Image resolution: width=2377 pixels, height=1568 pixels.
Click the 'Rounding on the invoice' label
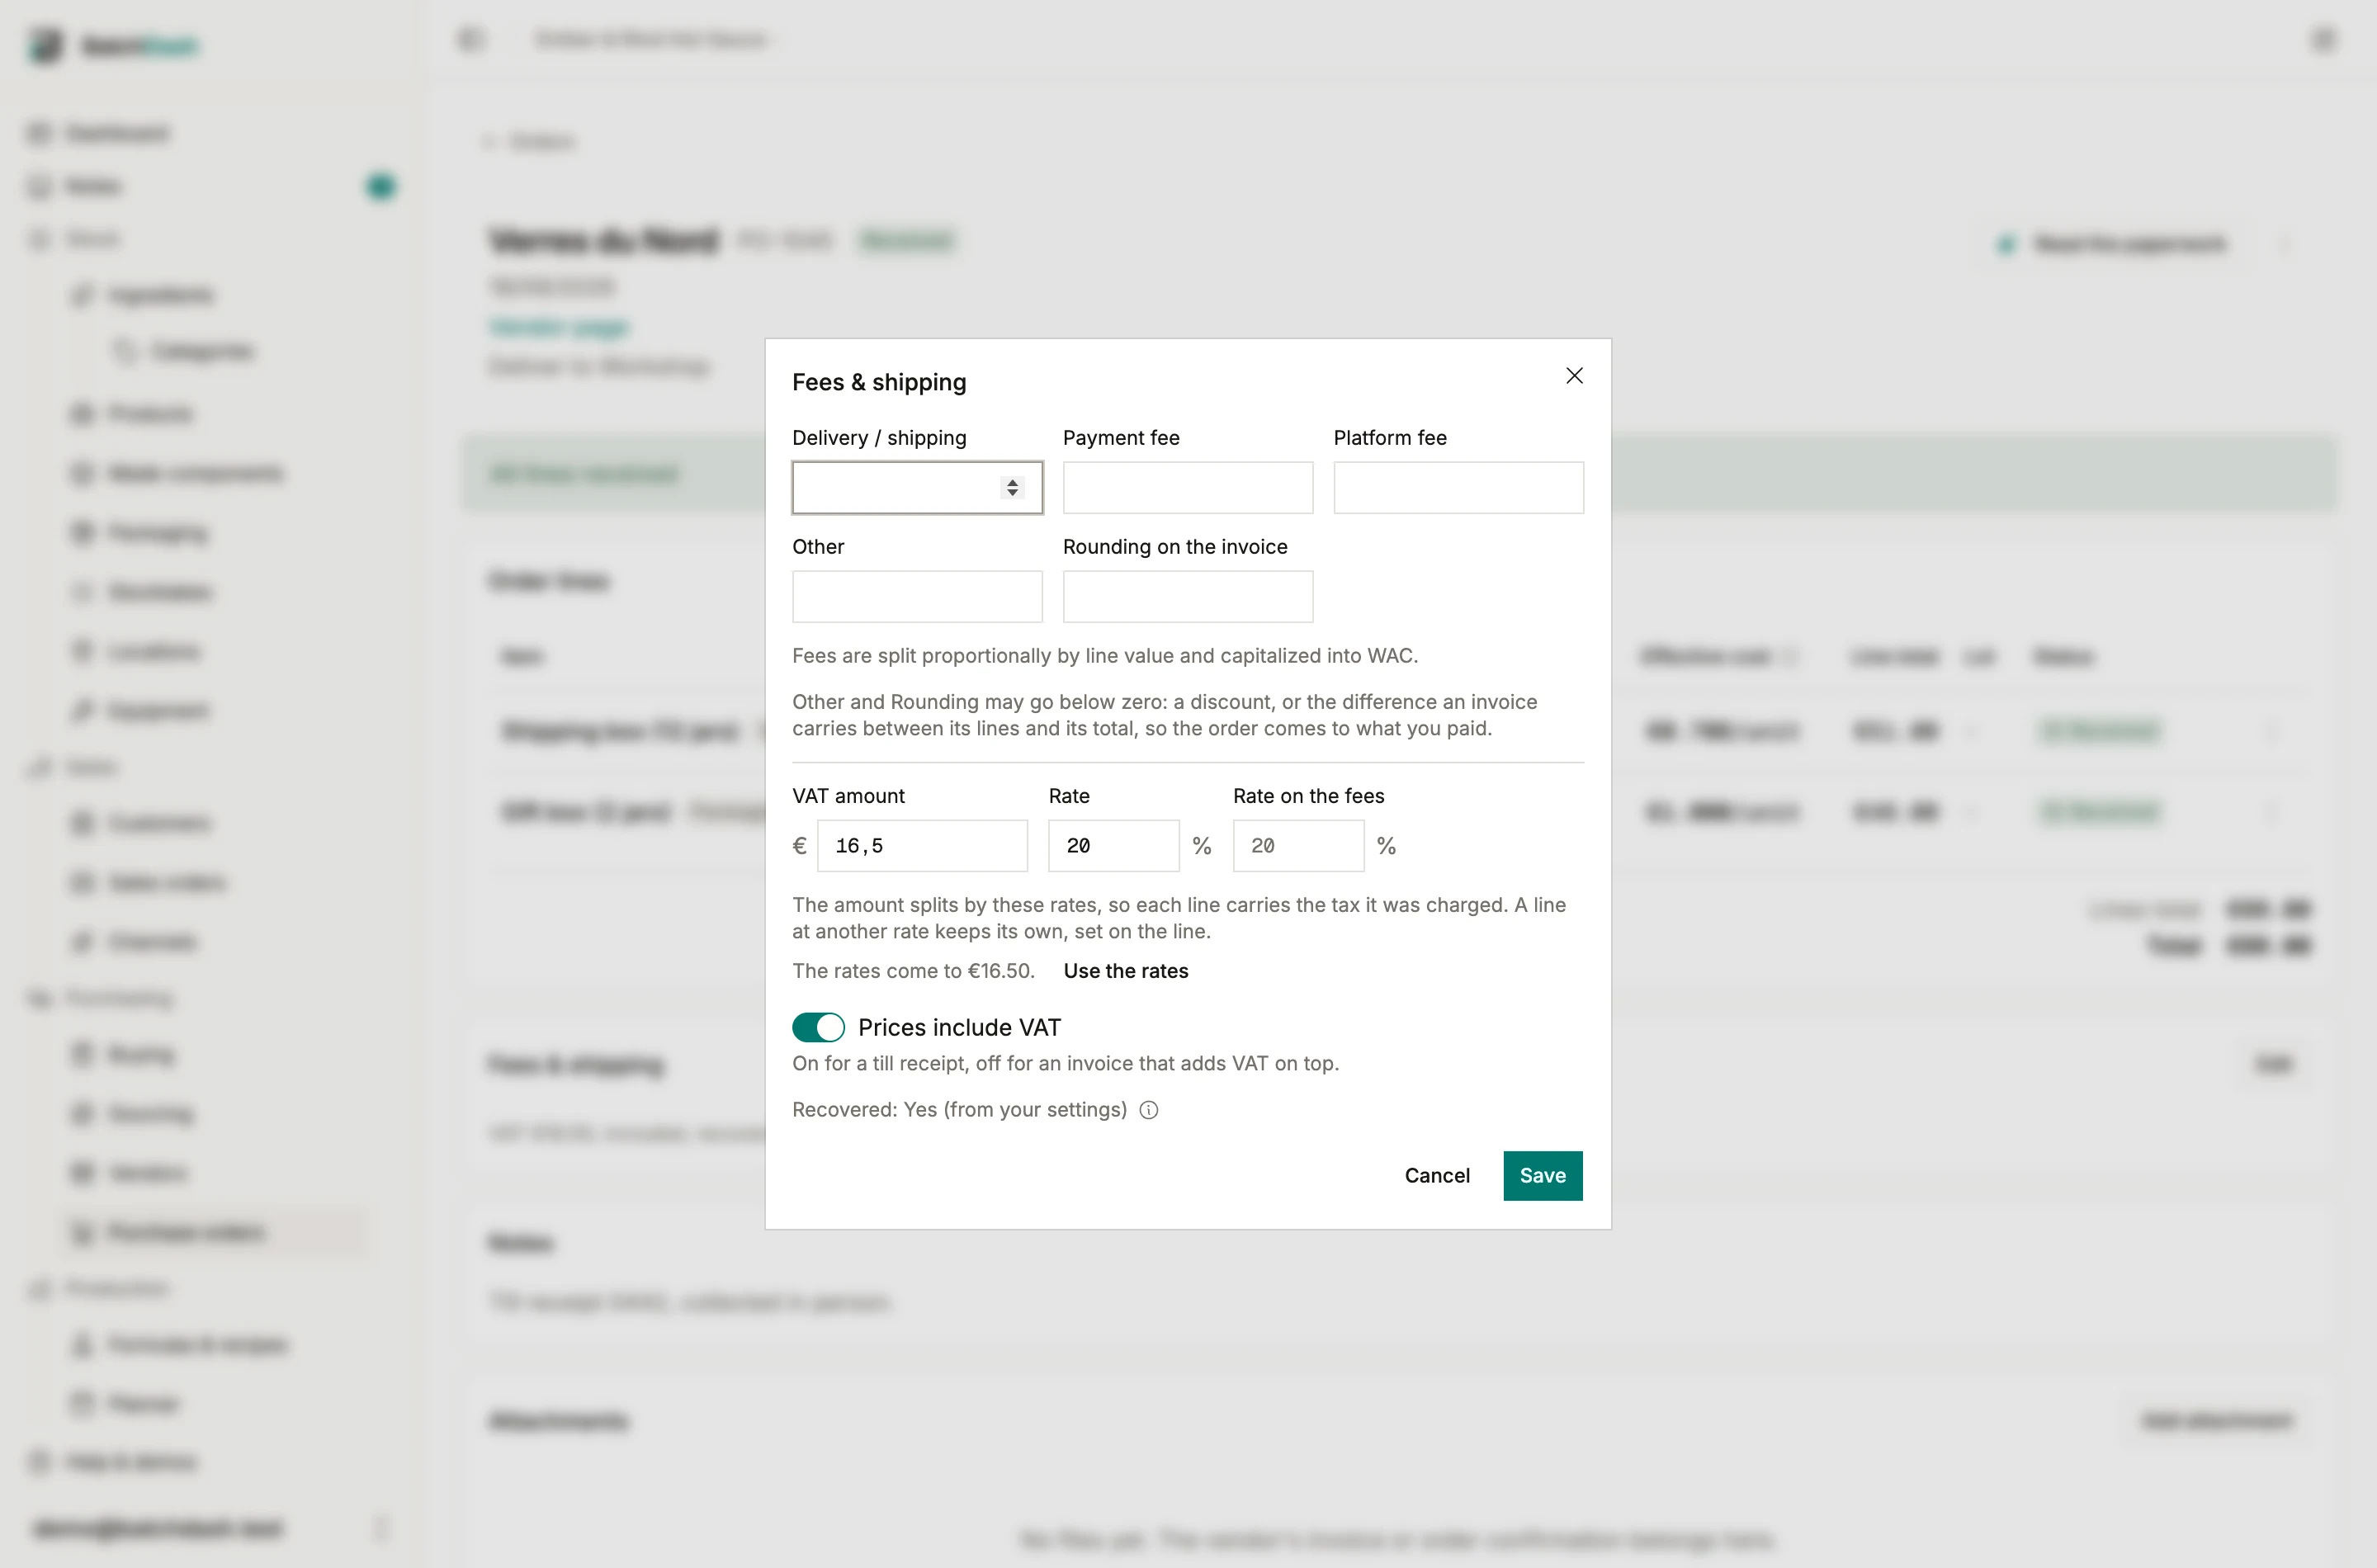1175,547
